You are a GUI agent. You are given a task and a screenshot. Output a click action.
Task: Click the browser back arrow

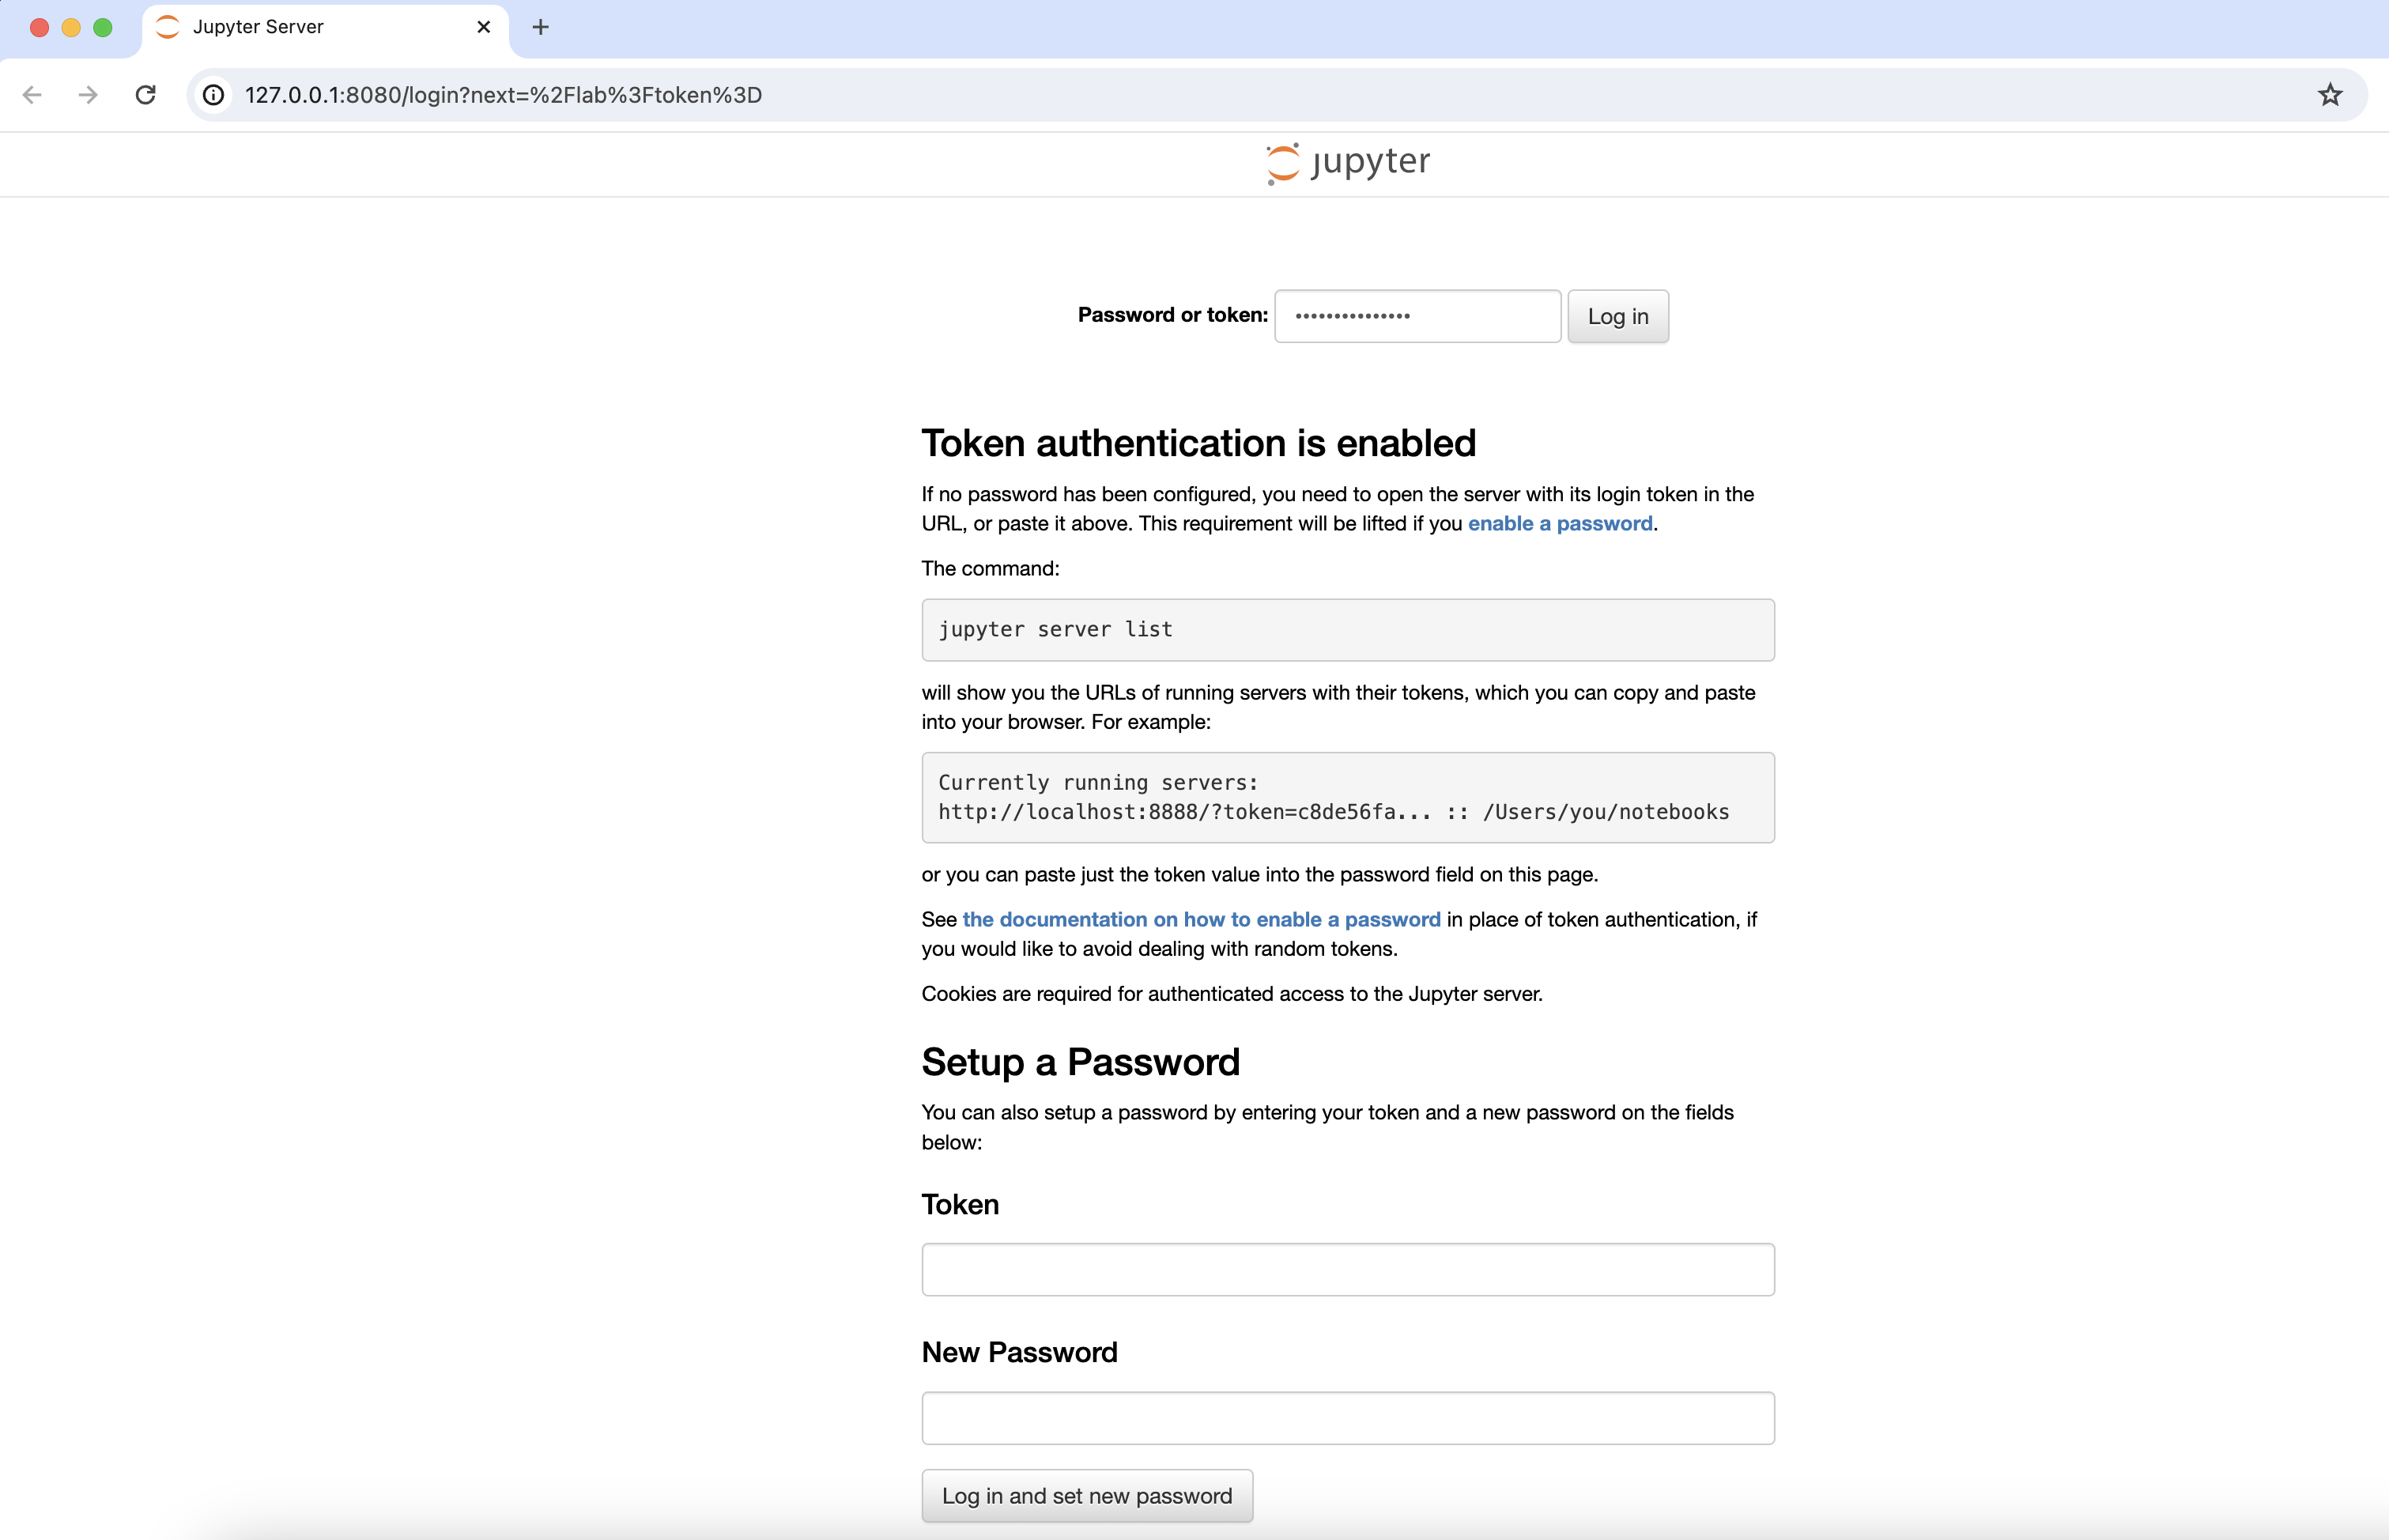tap(32, 95)
